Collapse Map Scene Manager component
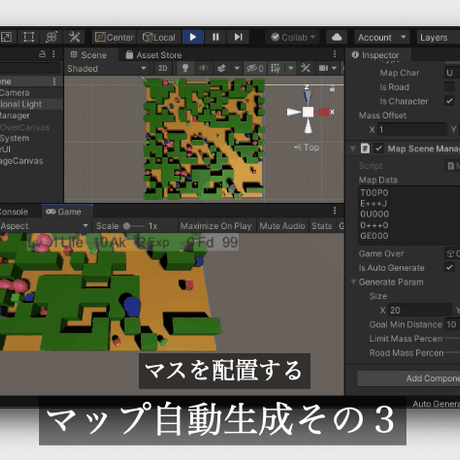This screenshot has height=460, width=460. 353,148
